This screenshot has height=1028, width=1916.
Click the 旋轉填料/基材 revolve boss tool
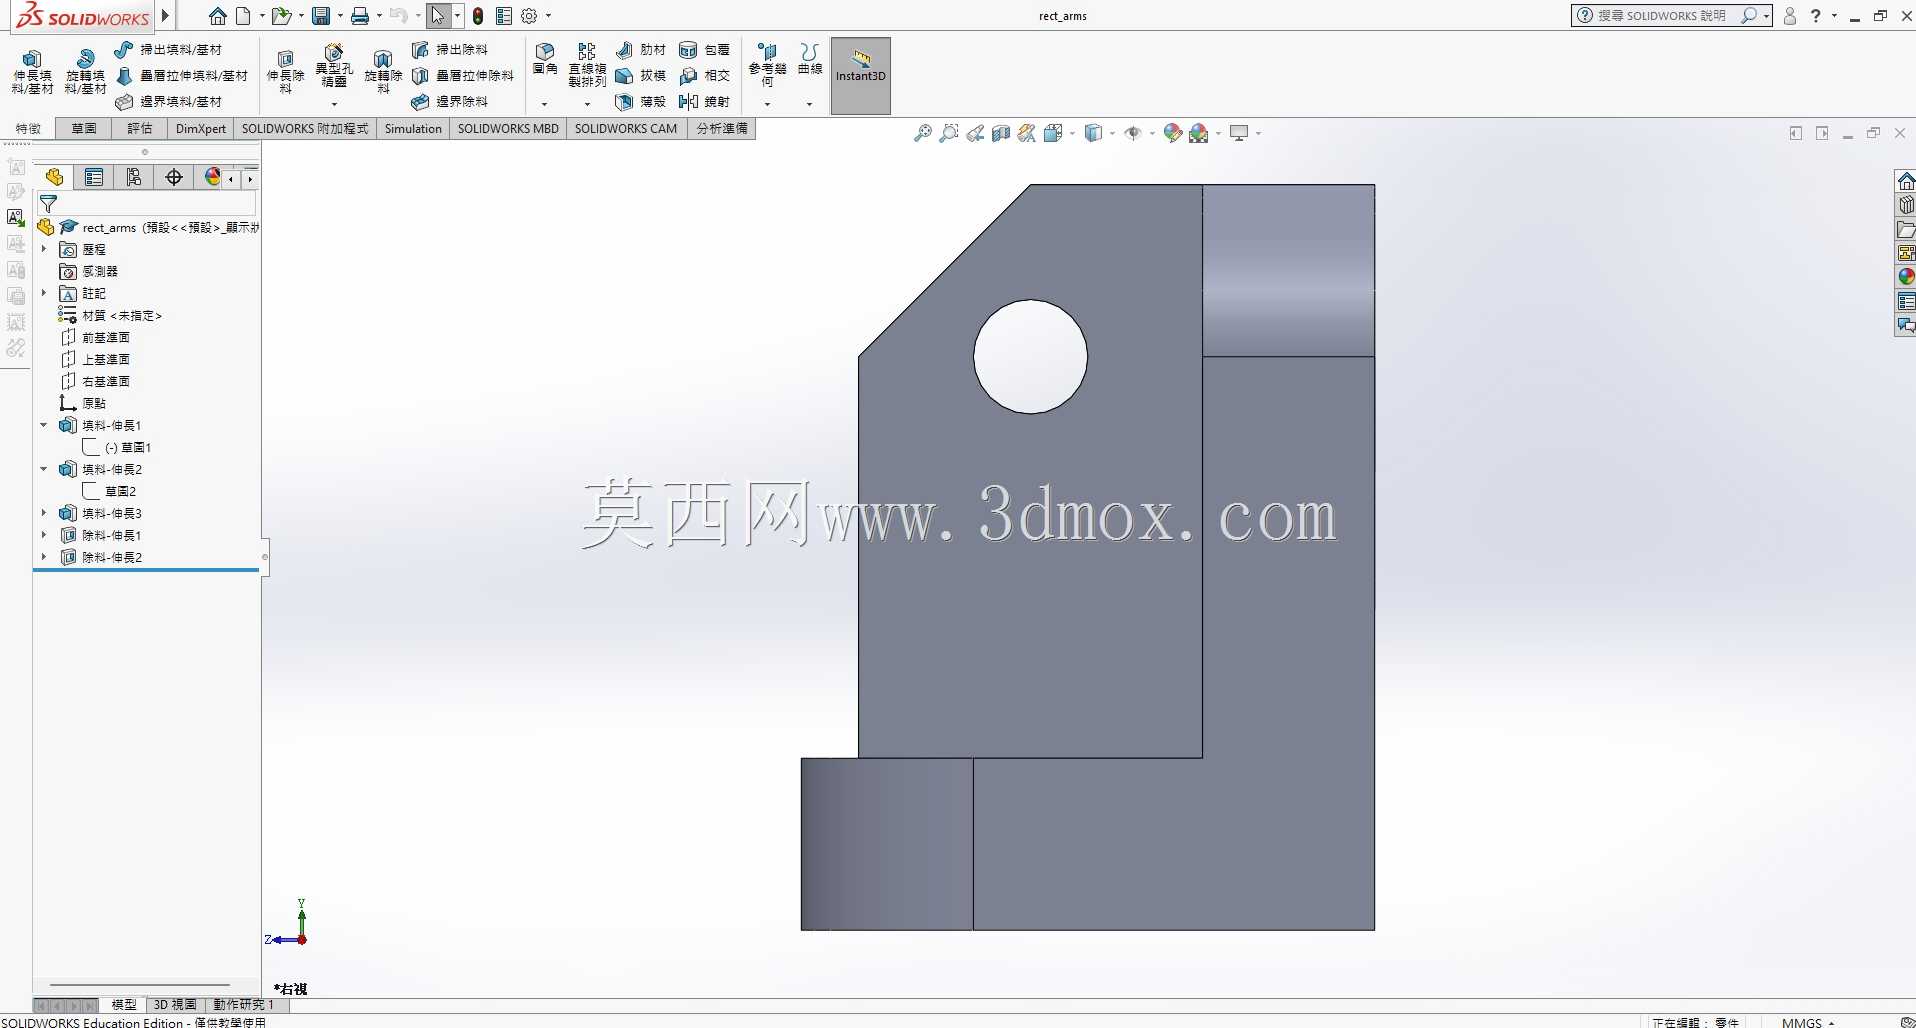click(x=85, y=72)
